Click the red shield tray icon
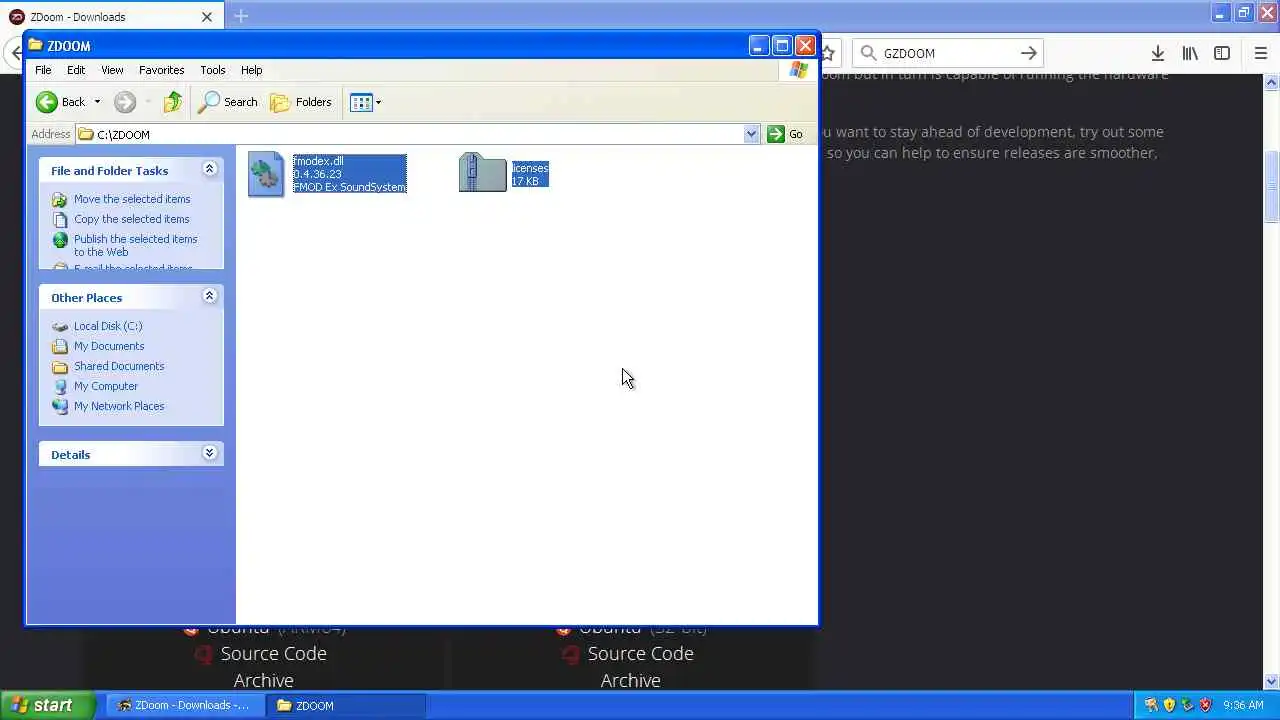 pyautogui.click(x=1205, y=705)
